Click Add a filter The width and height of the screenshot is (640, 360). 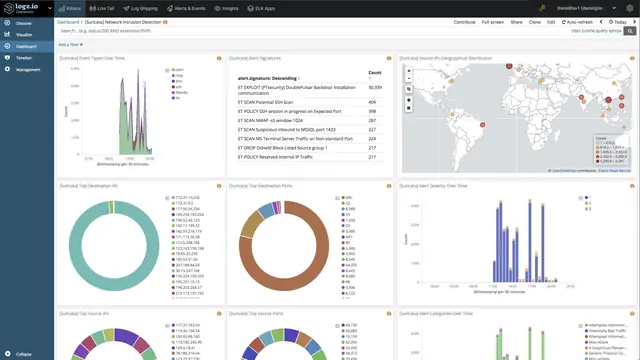[x=70, y=44]
